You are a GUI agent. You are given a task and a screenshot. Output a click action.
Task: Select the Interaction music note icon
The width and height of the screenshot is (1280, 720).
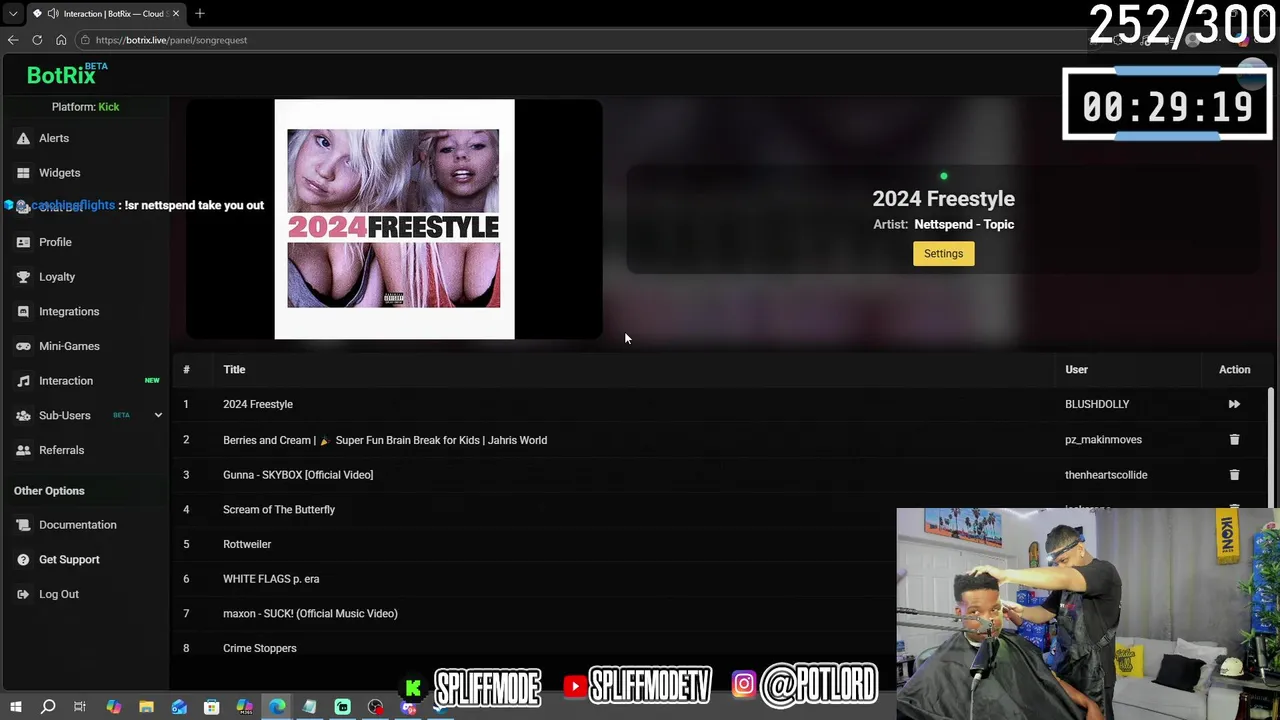pos(23,381)
